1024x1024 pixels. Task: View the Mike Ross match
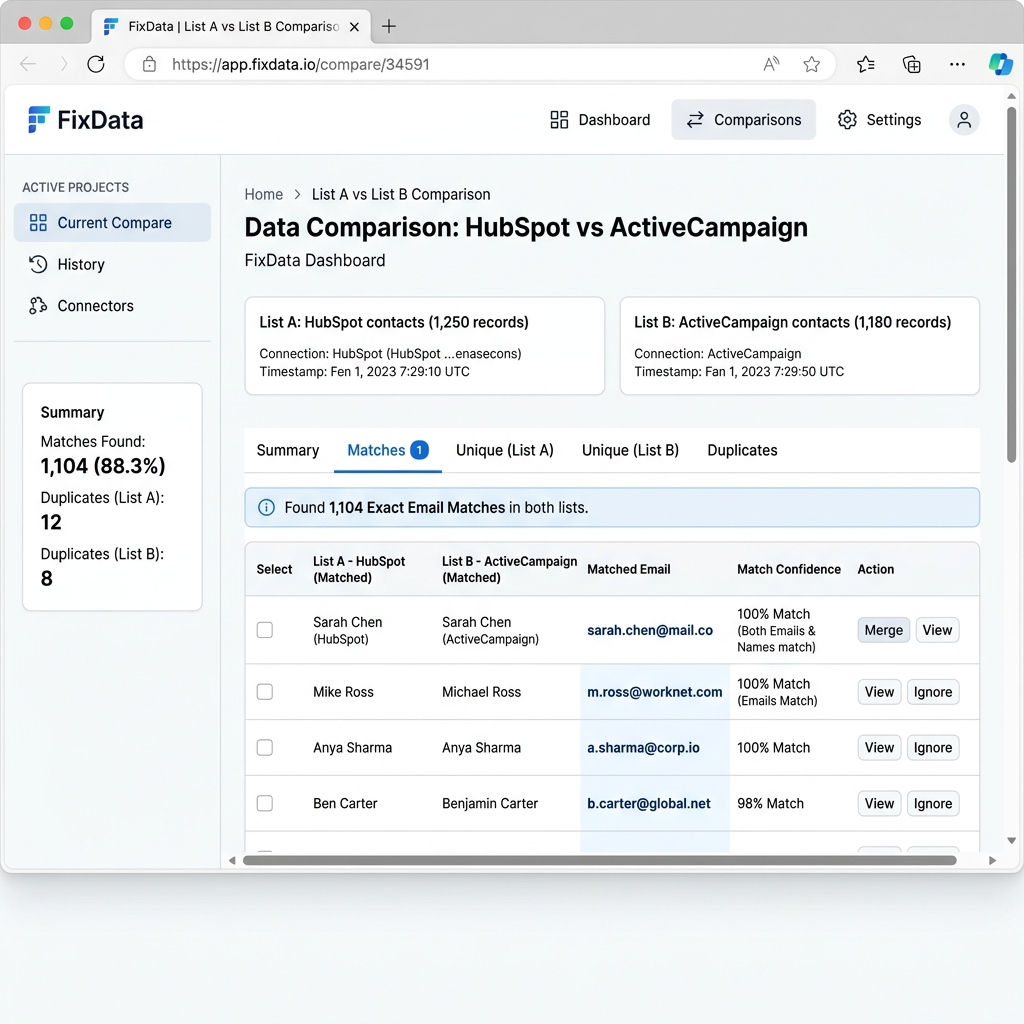point(879,692)
